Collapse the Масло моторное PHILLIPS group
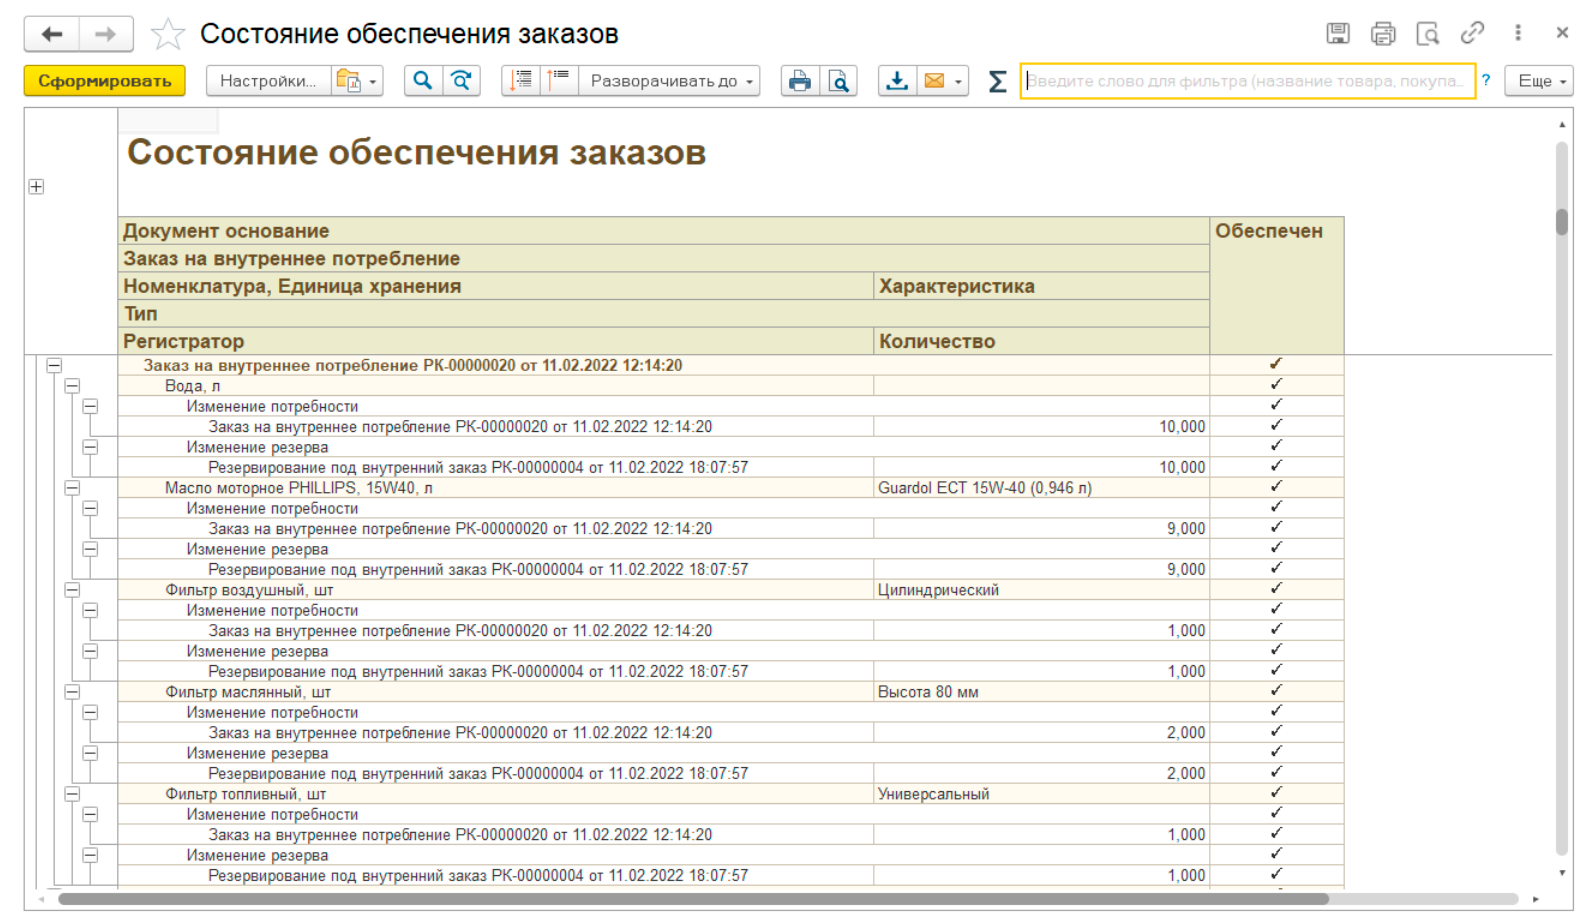The height and width of the screenshot is (923, 1594). pyautogui.click(x=72, y=488)
